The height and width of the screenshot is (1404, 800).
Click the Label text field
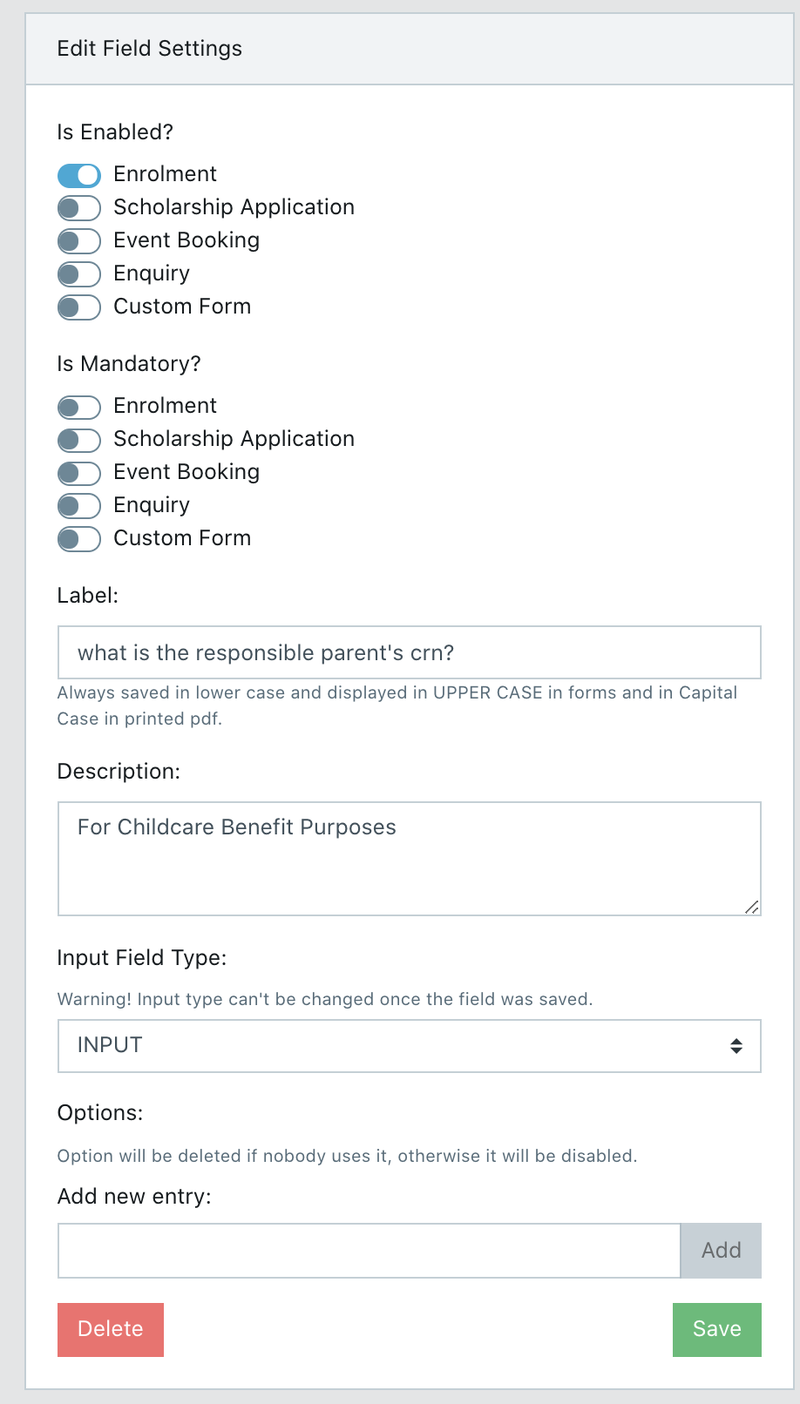(x=409, y=653)
